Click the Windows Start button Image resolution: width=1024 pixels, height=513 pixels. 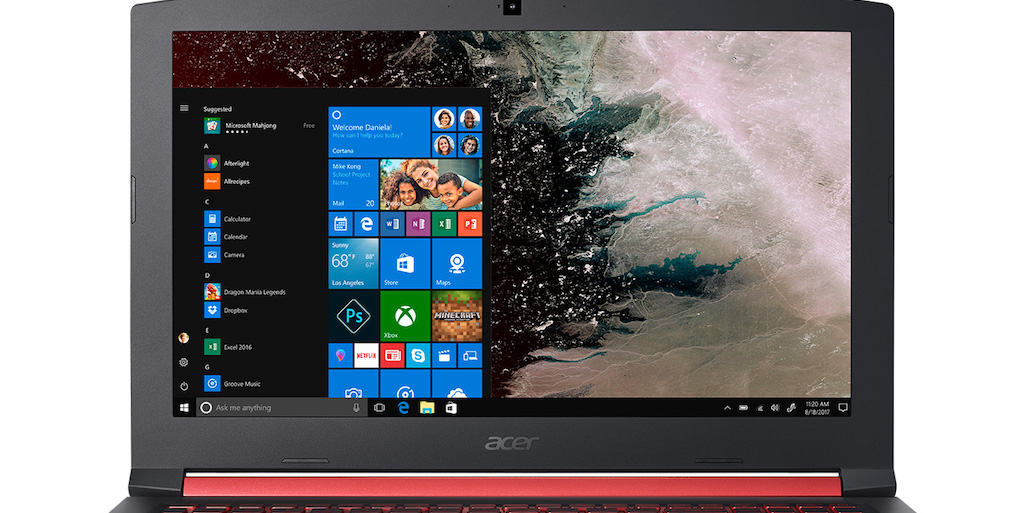point(184,408)
